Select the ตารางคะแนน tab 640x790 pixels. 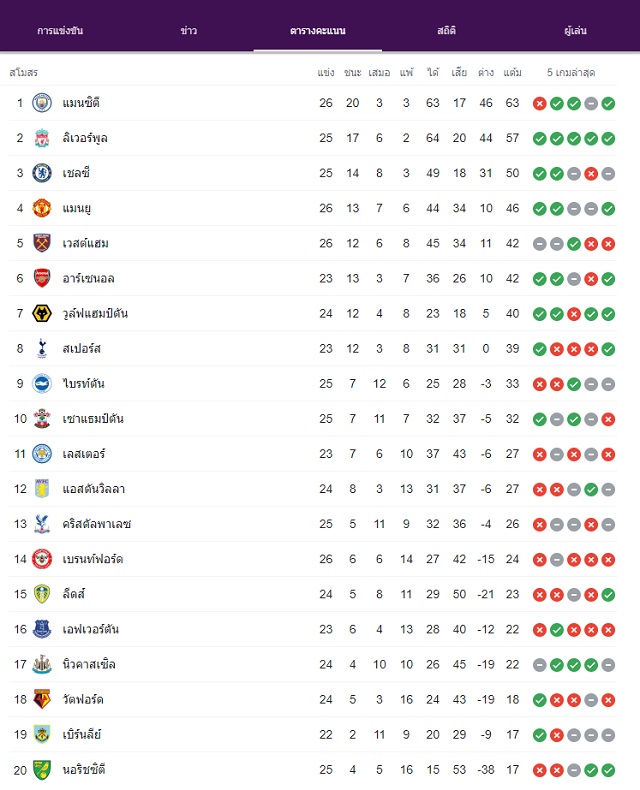click(x=317, y=31)
